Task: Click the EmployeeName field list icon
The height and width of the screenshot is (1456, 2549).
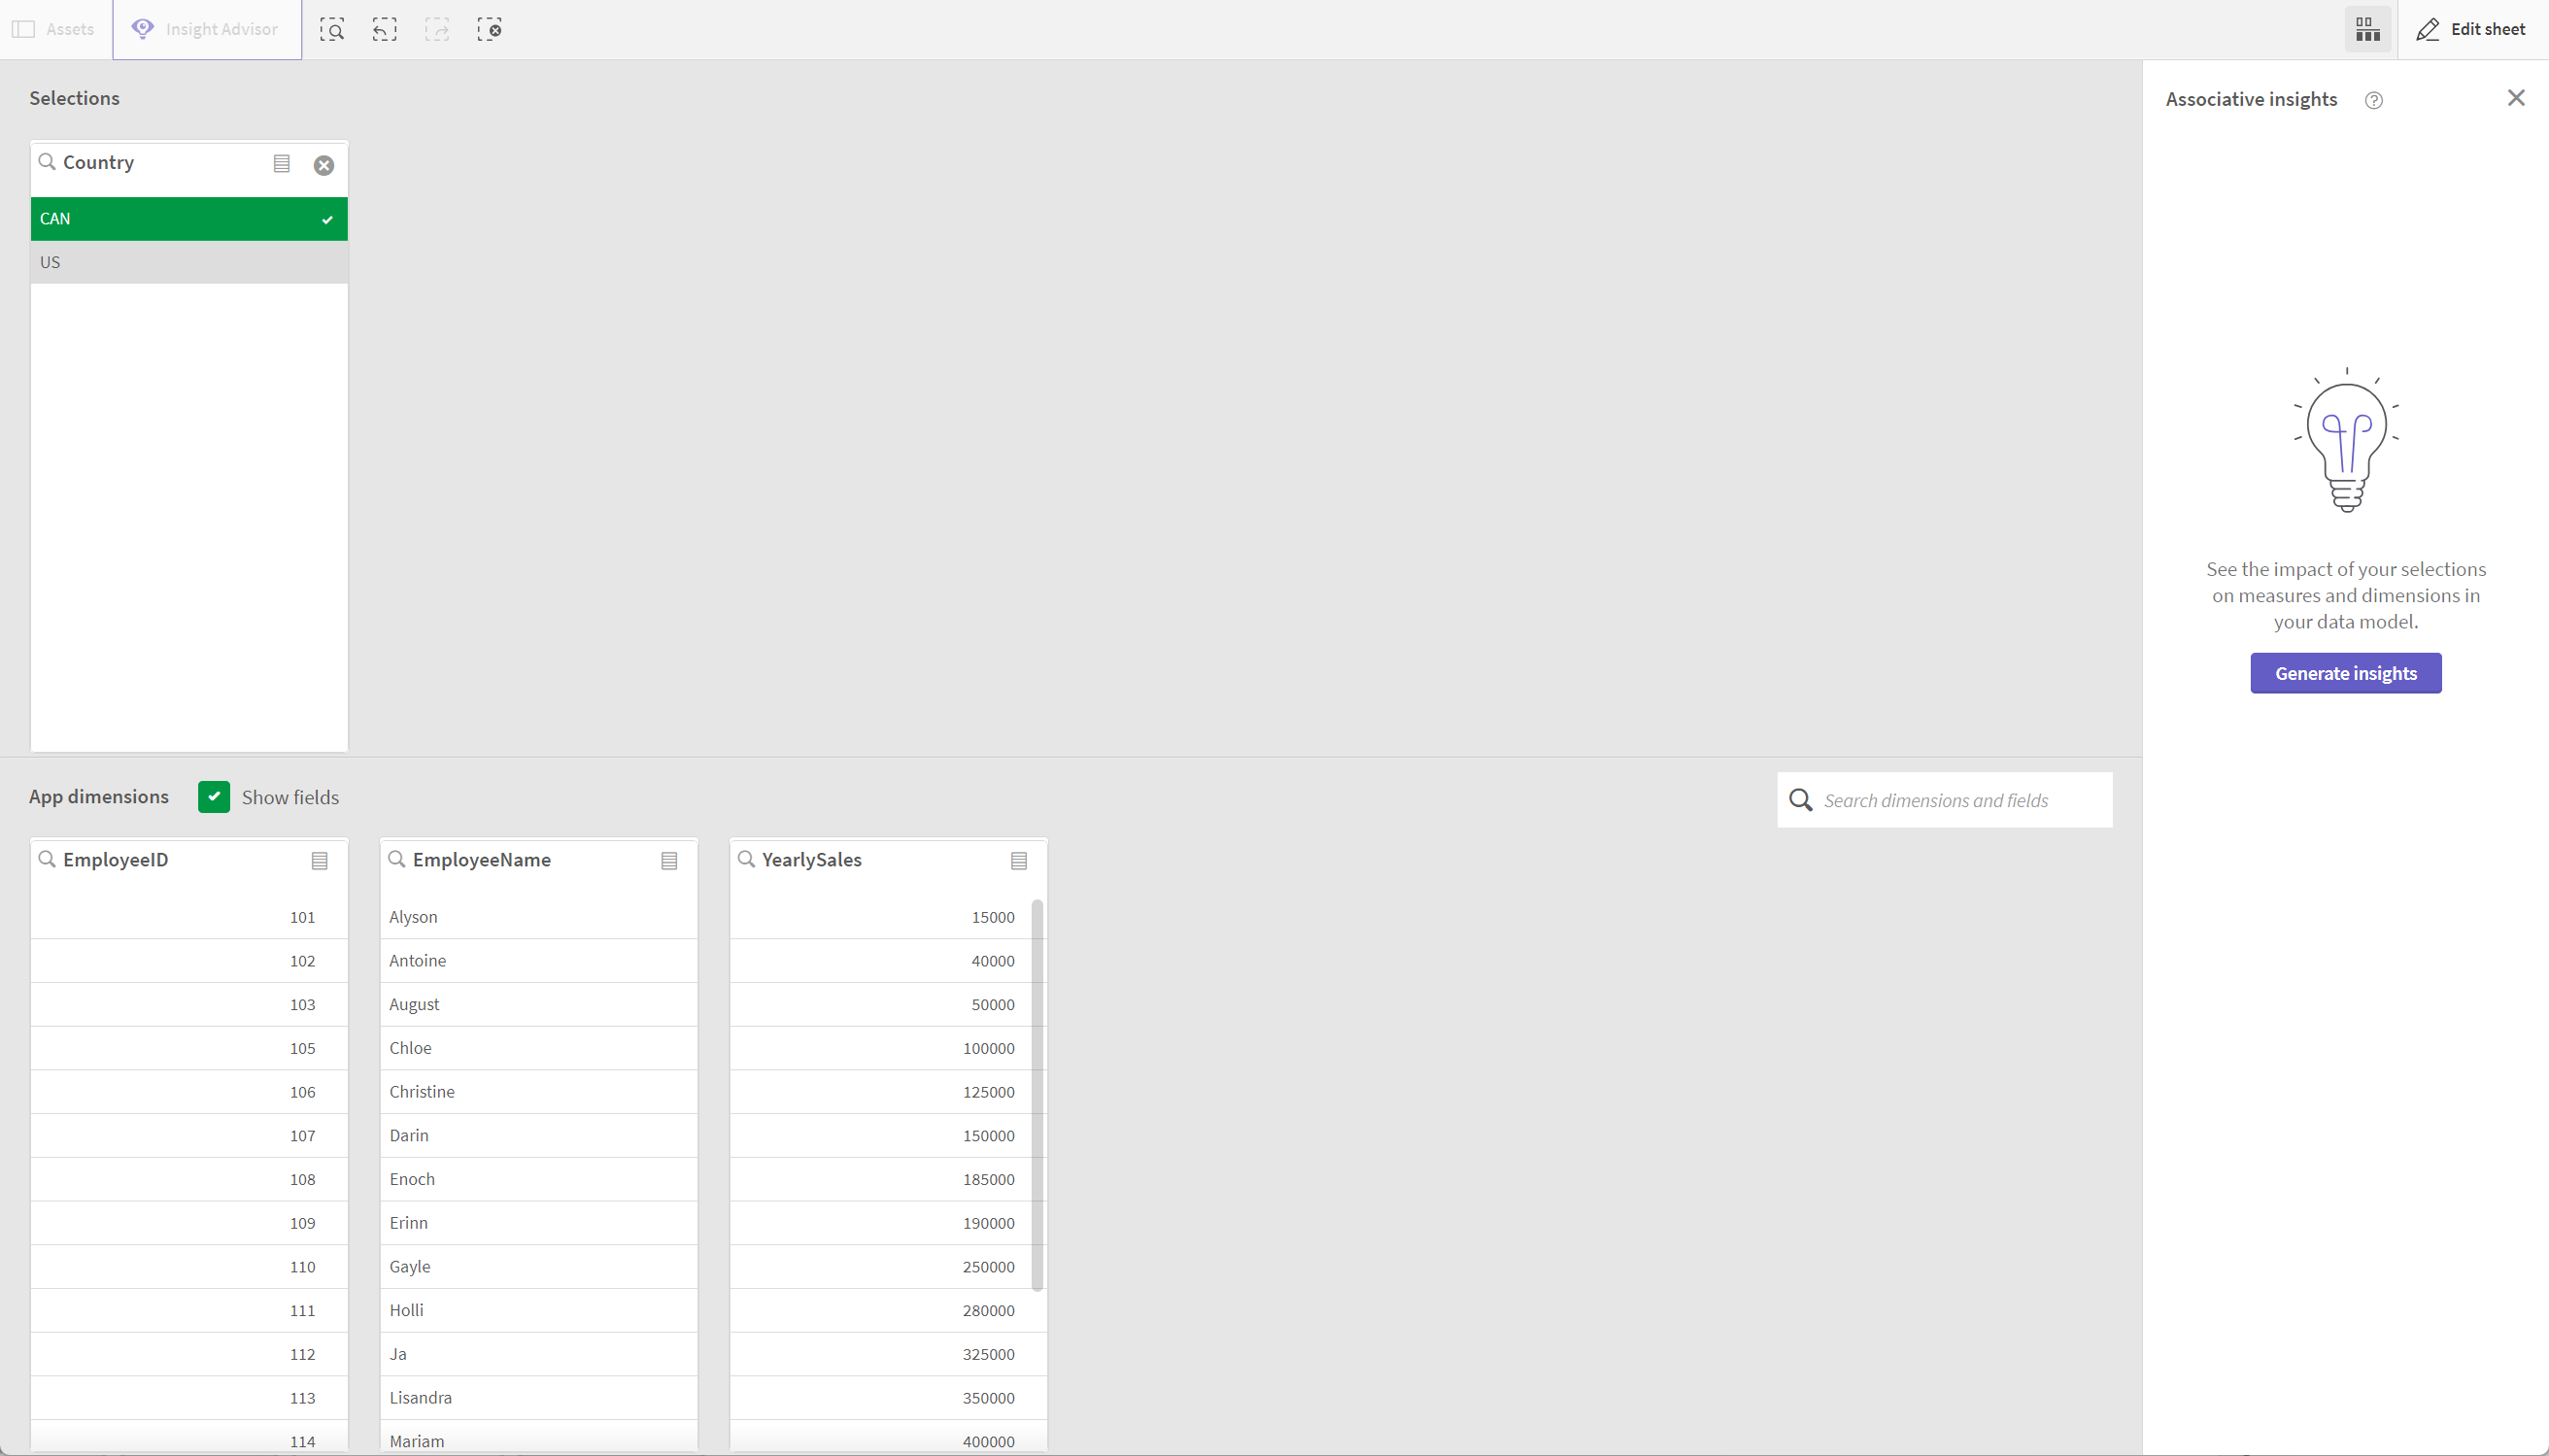Action: (x=668, y=860)
